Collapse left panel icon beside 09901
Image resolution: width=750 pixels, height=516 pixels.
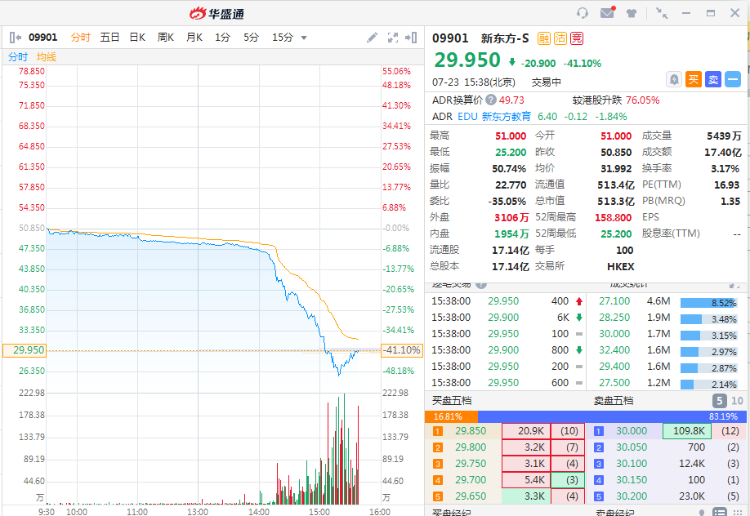(x=15, y=37)
